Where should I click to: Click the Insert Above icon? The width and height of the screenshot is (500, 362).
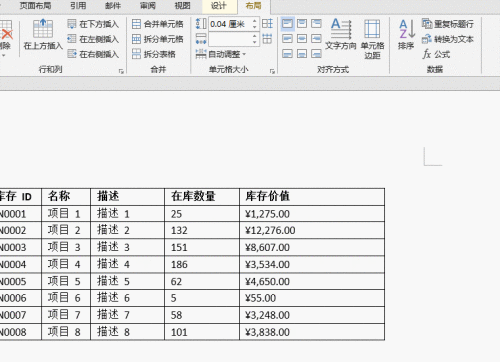pyautogui.click(x=43, y=29)
